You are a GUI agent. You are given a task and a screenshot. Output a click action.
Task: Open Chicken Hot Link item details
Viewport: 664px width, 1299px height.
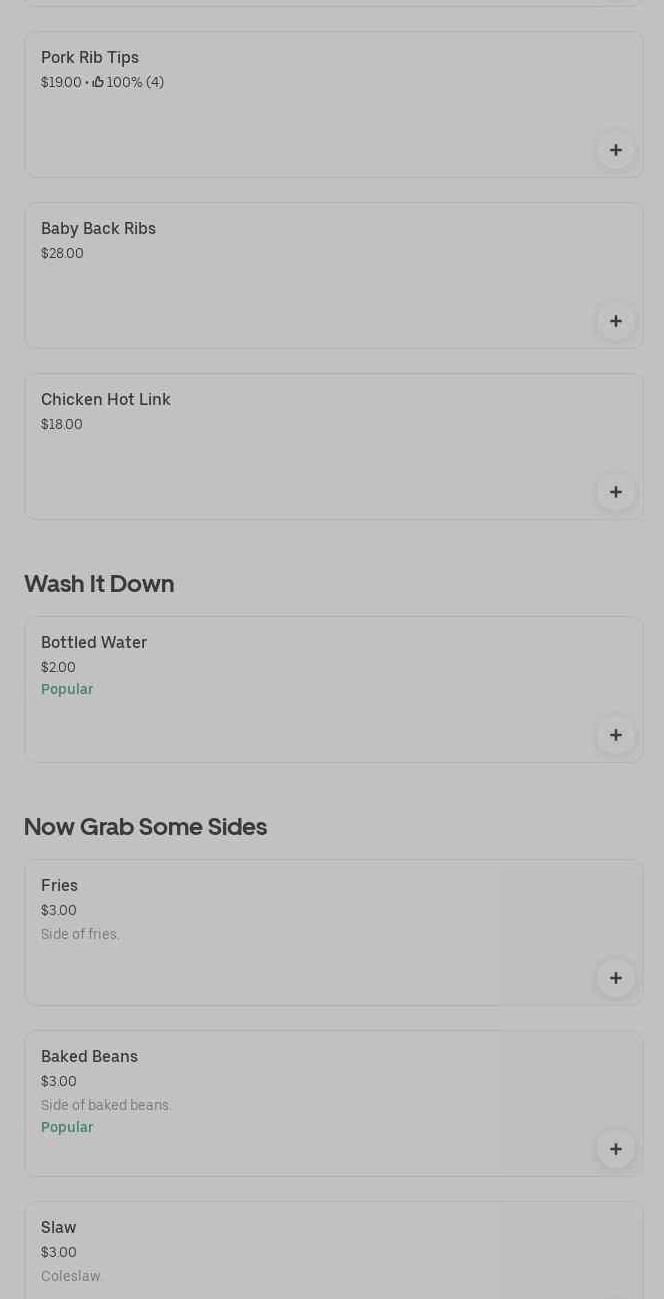coord(106,400)
